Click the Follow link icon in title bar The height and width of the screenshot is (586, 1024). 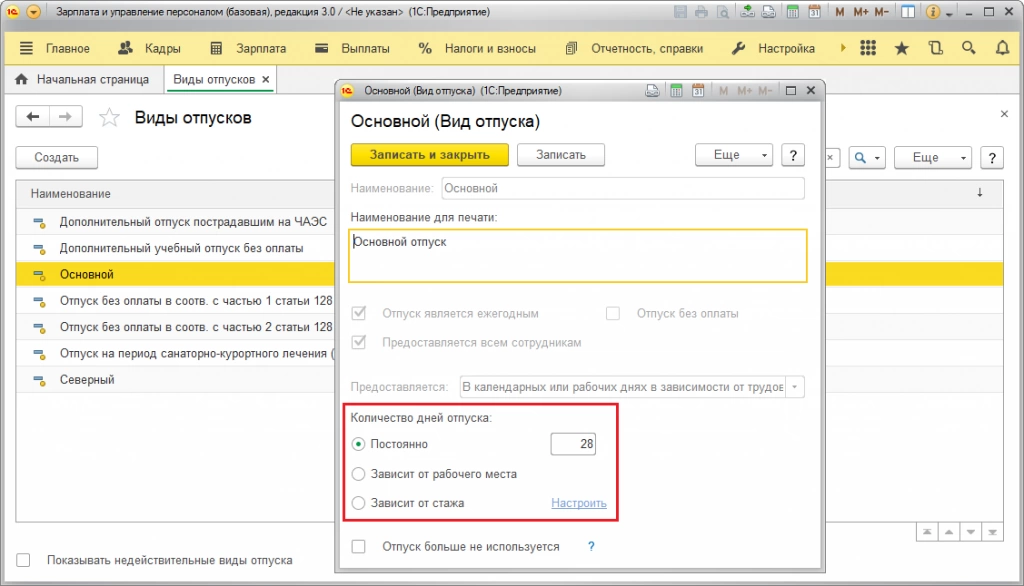coord(769,12)
